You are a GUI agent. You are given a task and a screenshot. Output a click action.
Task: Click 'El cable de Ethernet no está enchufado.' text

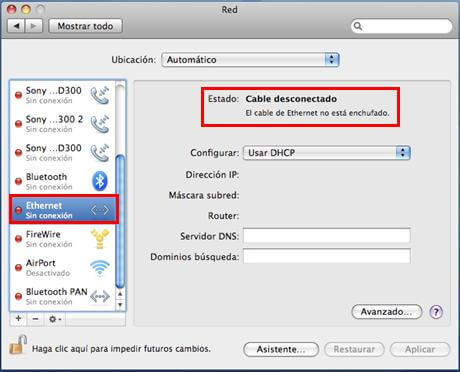click(x=317, y=113)
